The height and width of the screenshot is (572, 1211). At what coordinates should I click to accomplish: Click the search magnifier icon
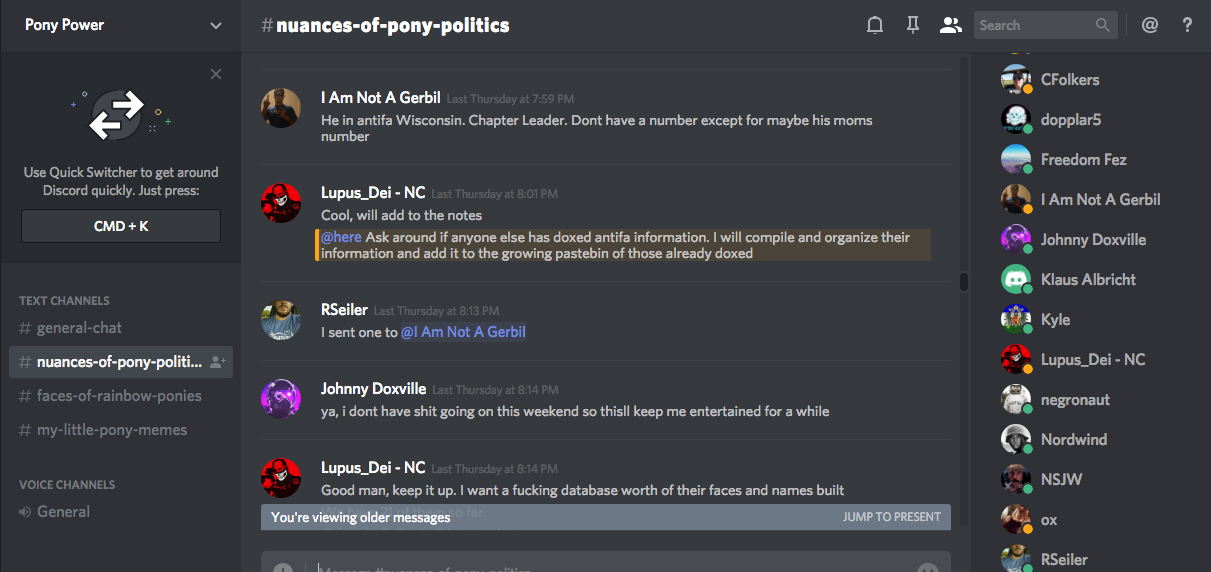pyautogui.click(x=1102, y=26)
